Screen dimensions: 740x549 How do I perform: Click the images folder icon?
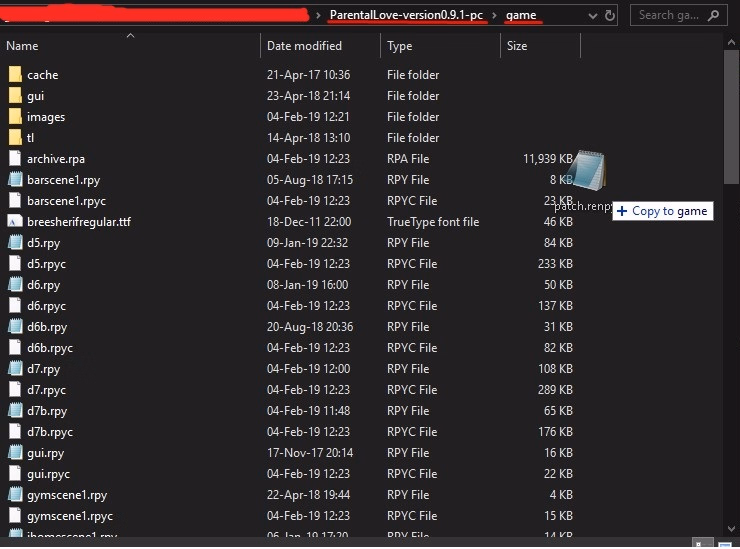14,117
